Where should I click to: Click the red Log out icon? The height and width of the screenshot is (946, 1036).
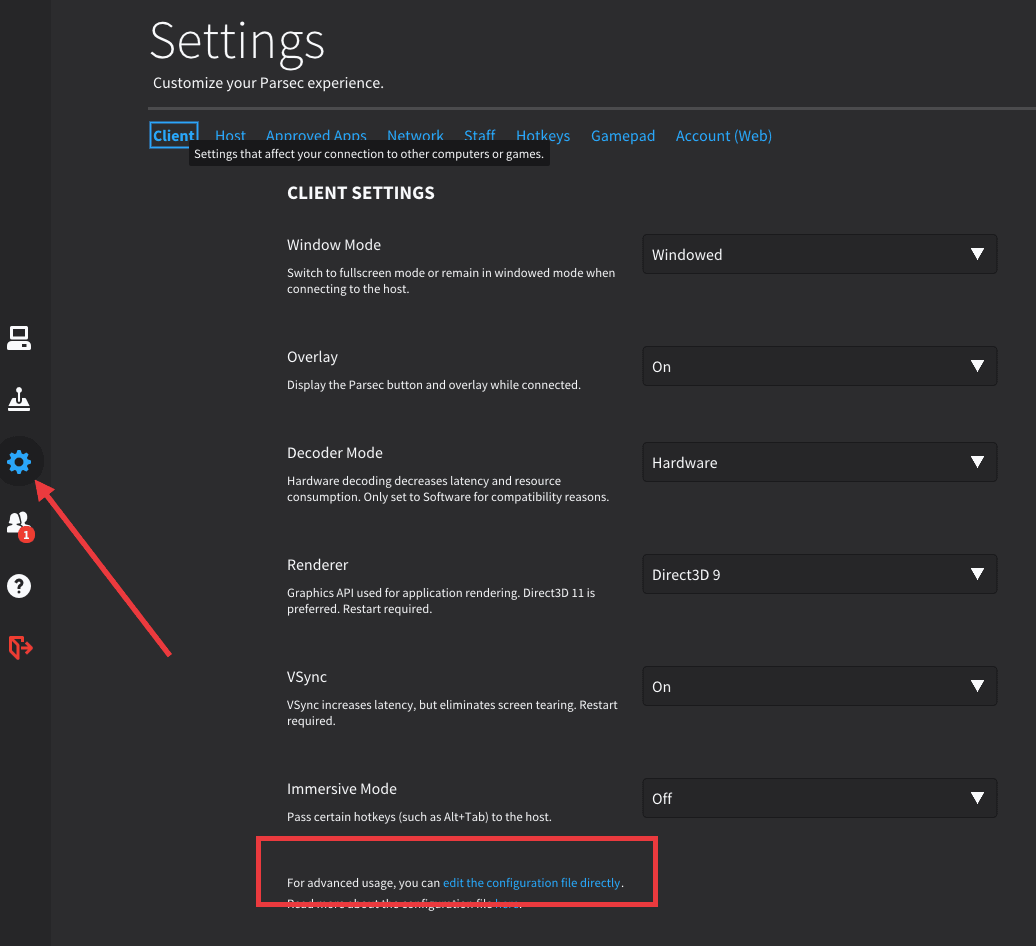point(20,648)
